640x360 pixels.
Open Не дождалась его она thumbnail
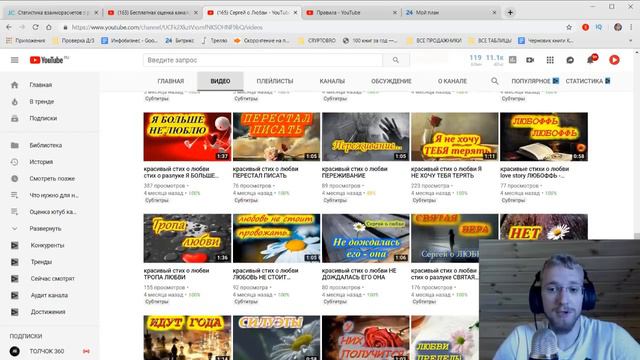pyautogui.click(x=366, y=238)
